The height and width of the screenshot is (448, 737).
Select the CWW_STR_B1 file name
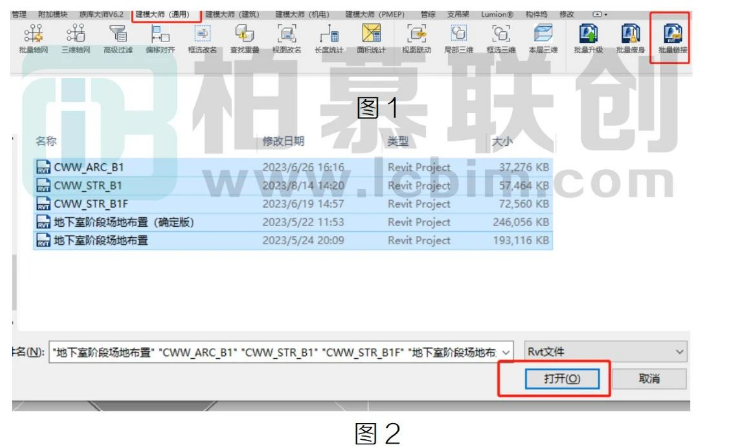88,185
